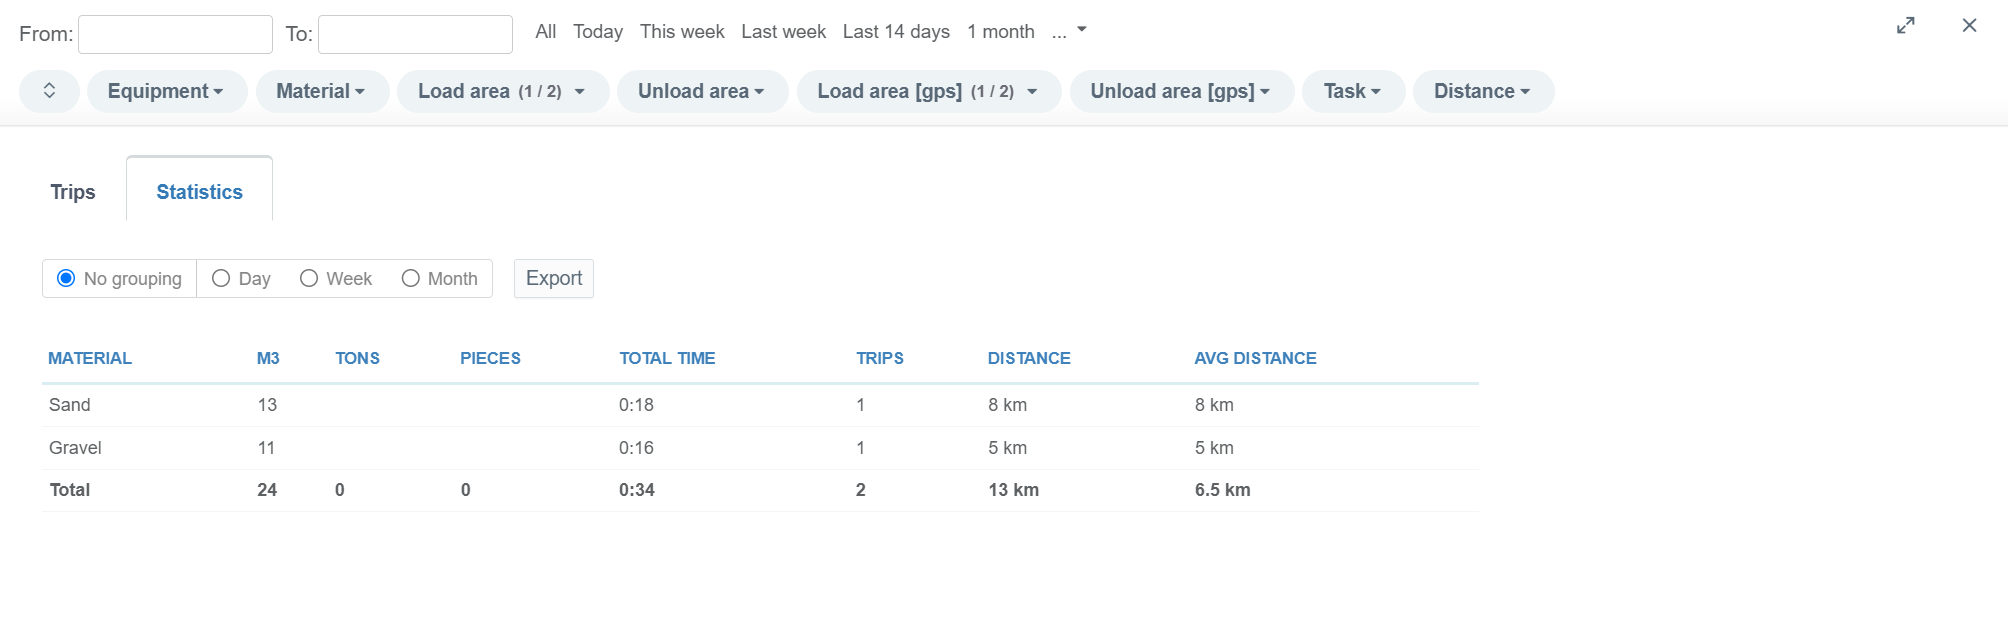Switch to the Trips tab
This screenshot has height=634, width=2008.
click(73, 192)
